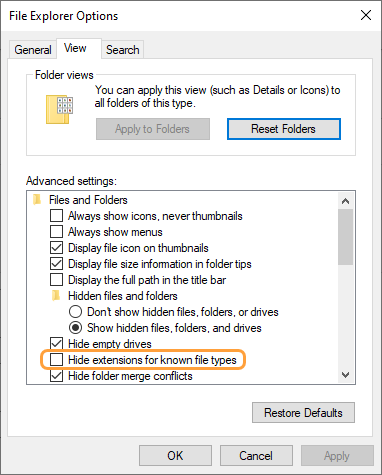Toggle Display file size information in folder tips
382x475 pixels.
point(56,264)
